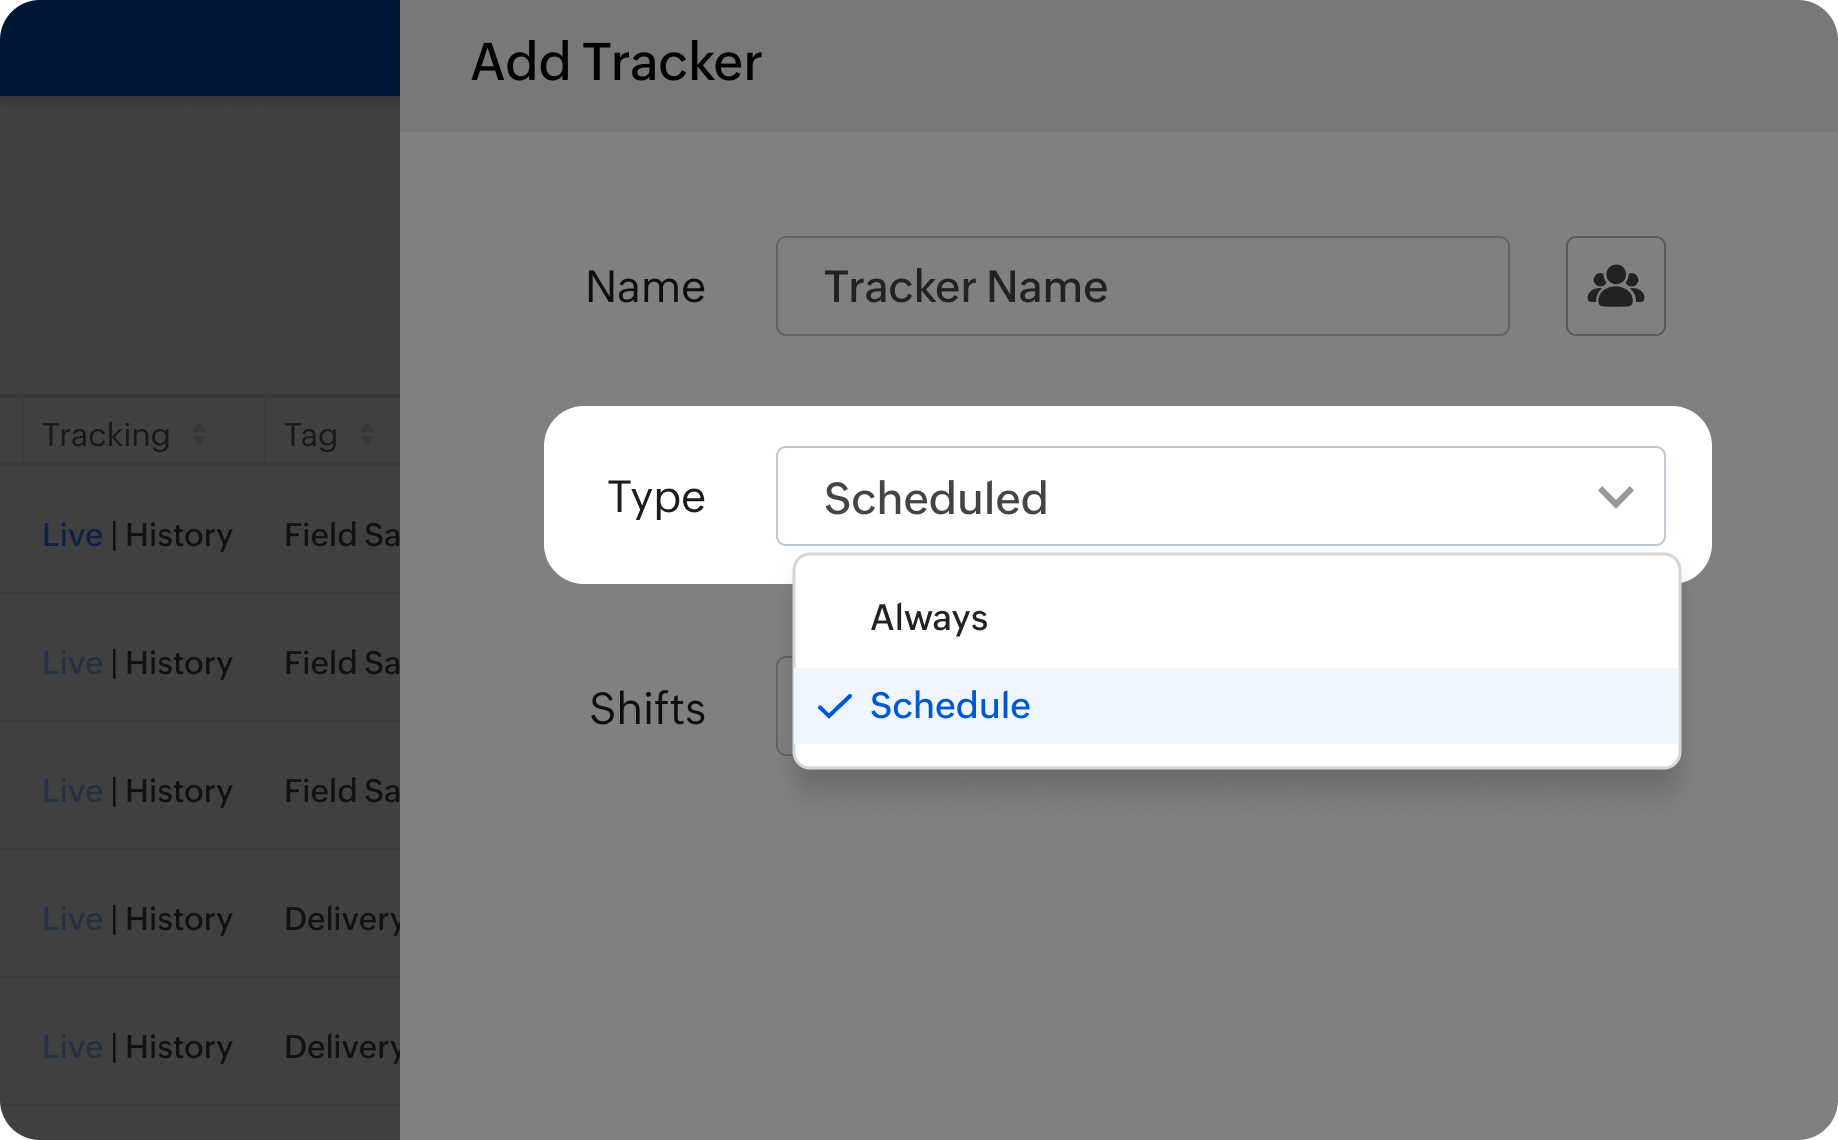Click the Delivery tag in the fourth row
Screen dimensions: 1838x1140
click(x=342, y=919)
